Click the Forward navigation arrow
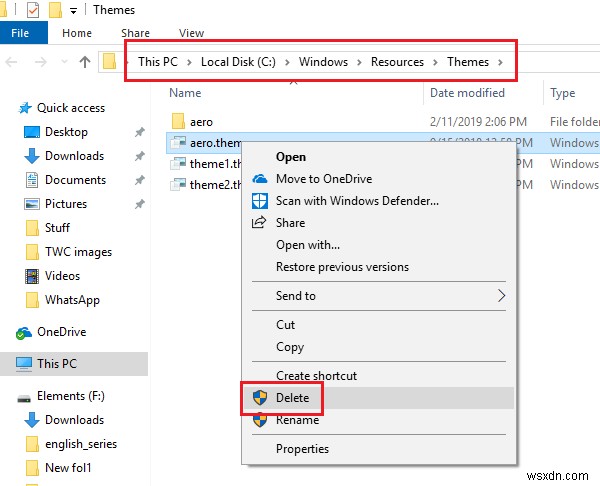Image resolution: width=600 pixels, height=486 pixels. tap(41, 62)
